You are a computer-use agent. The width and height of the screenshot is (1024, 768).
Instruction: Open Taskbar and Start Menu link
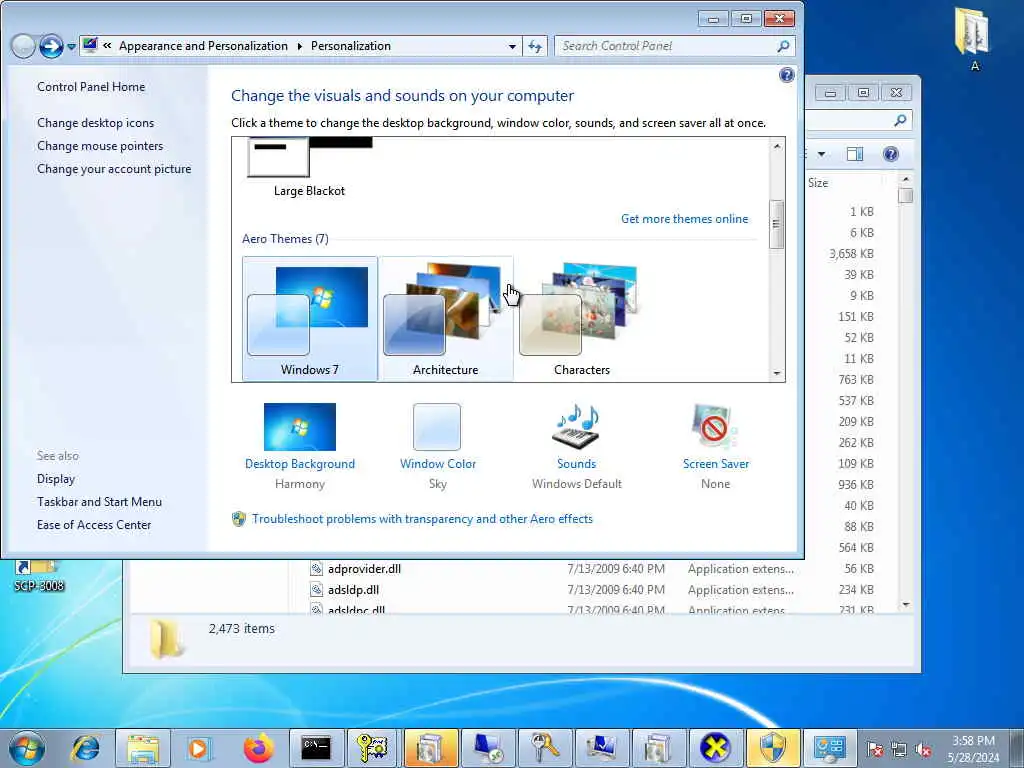pos(99,502)
